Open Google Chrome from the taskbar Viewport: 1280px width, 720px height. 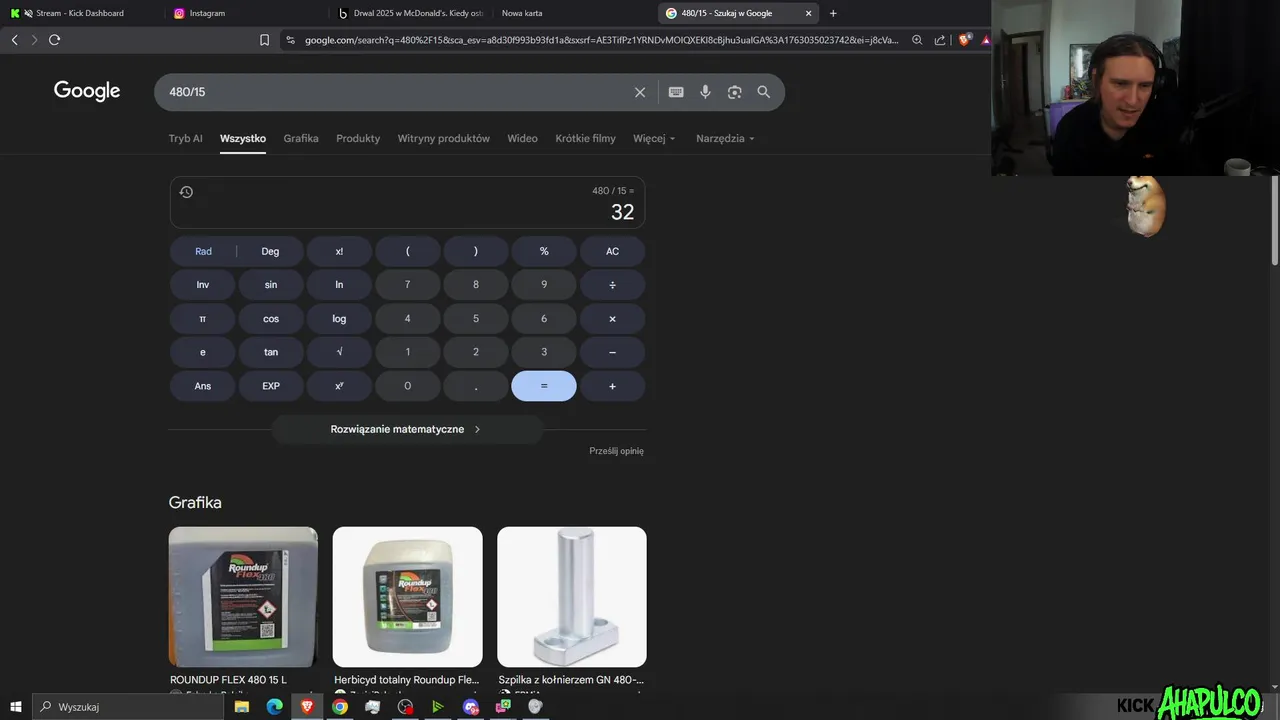point(340,706)
